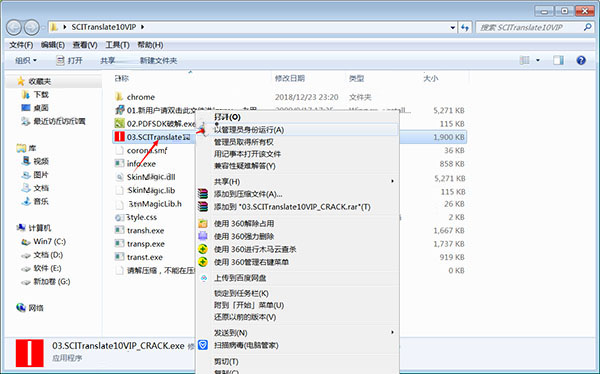Choose 以管理员身份运行(A) in context menu
600x374 pixels.
(297, 130)
